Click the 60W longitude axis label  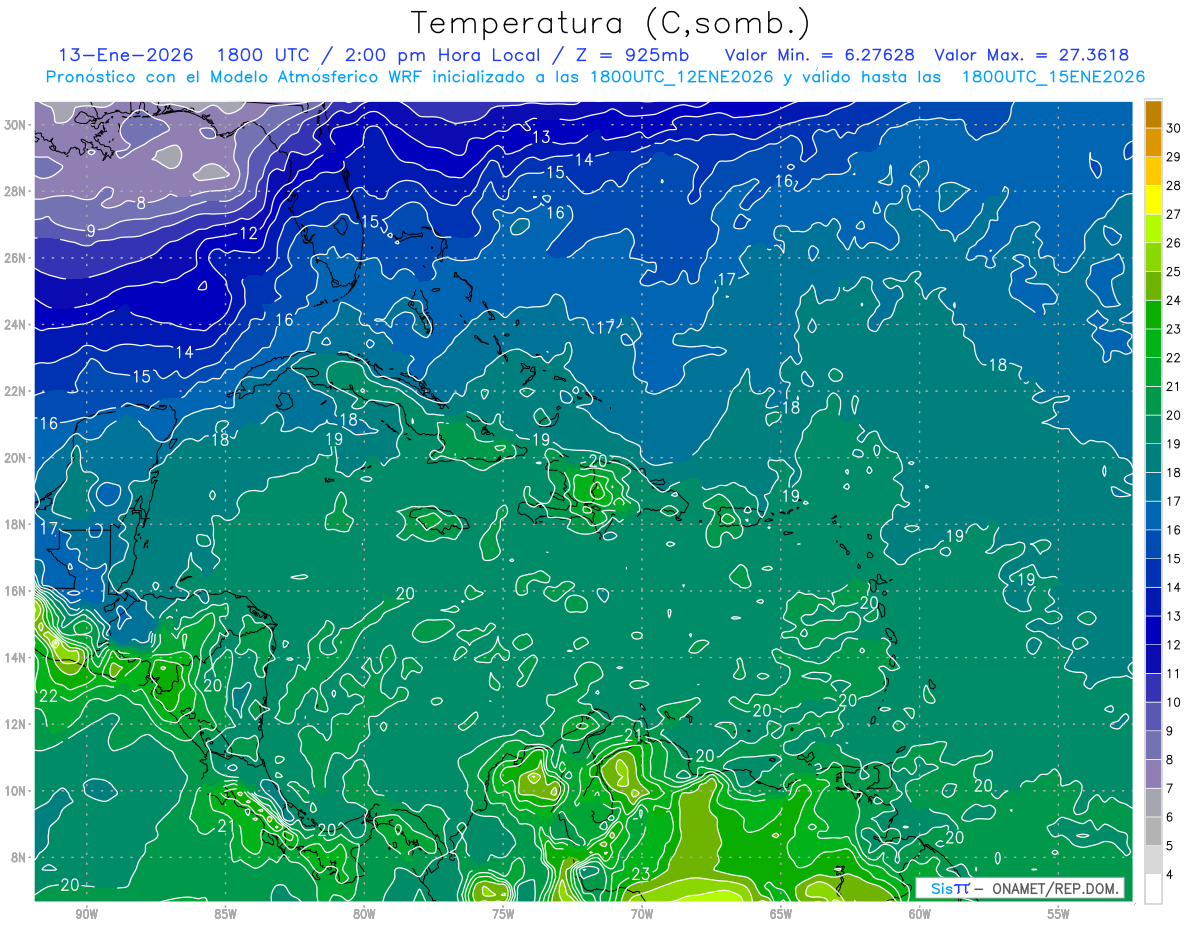(920, 914)
